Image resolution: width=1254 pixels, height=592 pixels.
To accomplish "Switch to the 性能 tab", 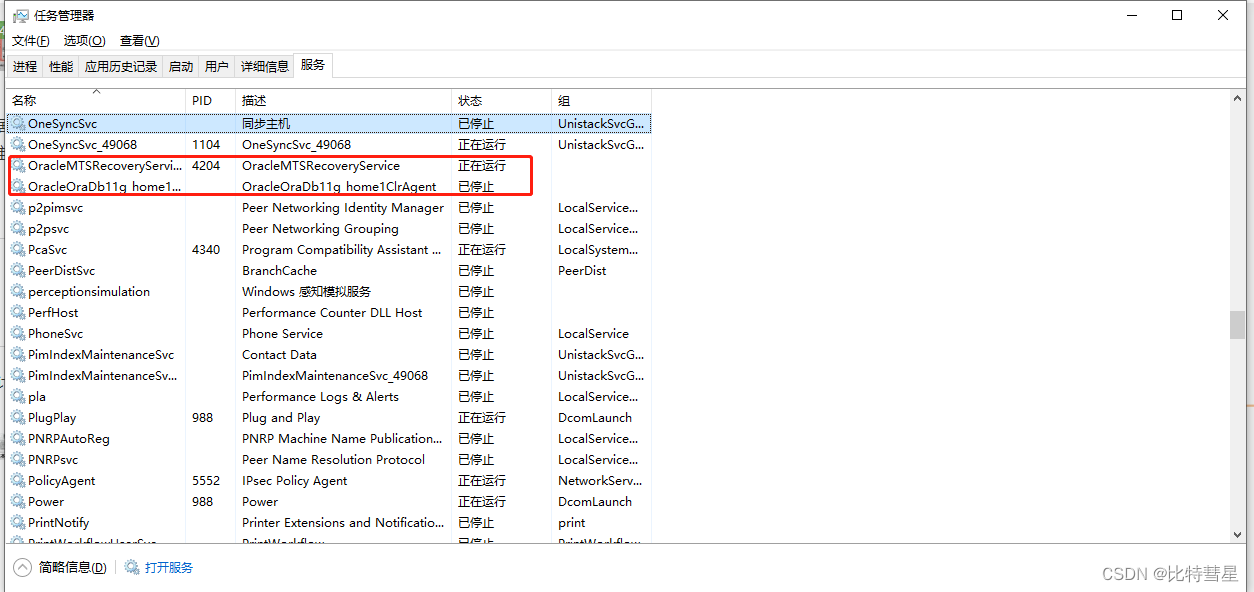I will point(61,67).
